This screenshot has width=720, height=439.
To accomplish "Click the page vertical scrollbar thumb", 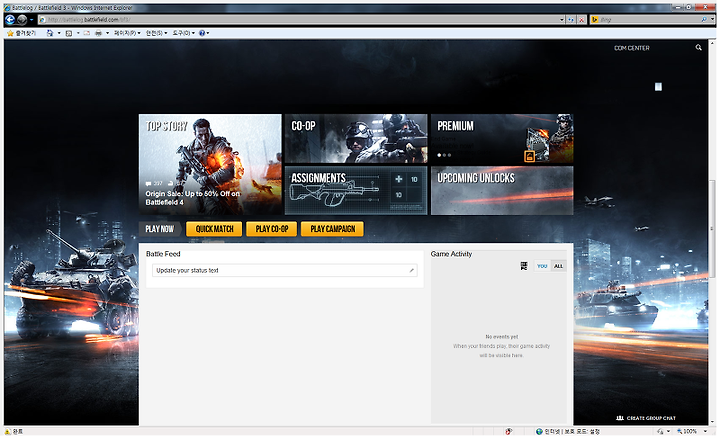I will coord(712,229).
